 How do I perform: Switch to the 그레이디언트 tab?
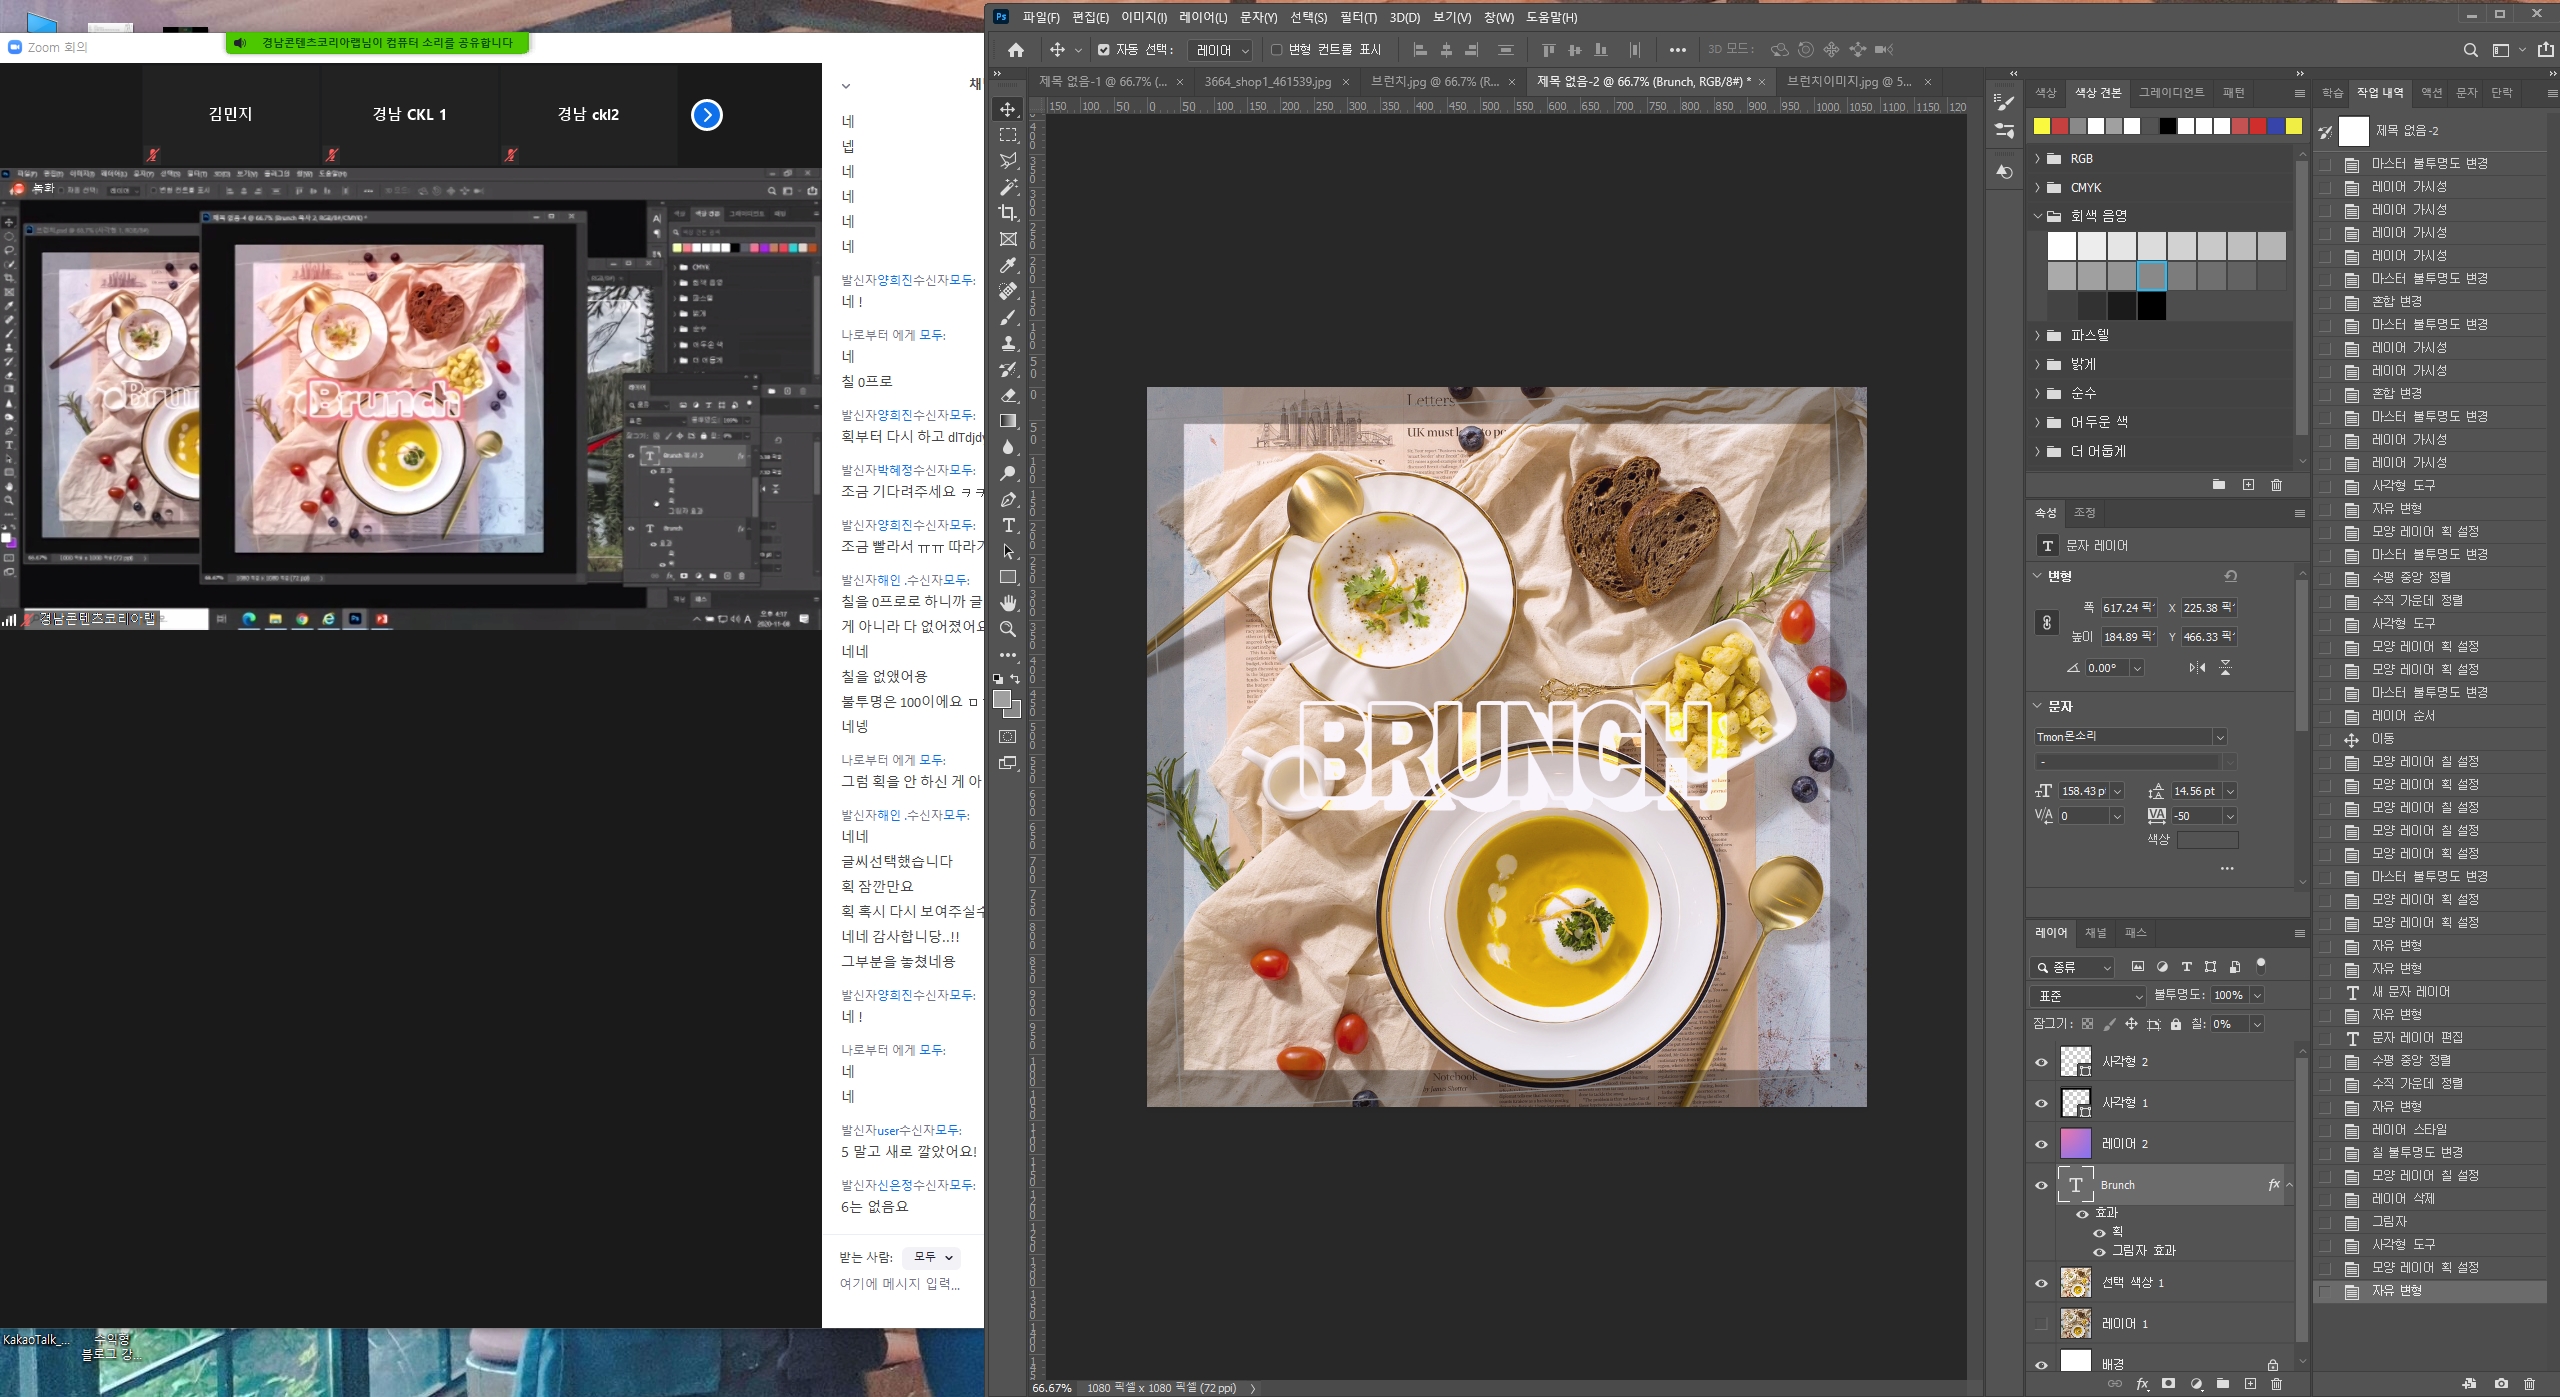point(2171,92)
